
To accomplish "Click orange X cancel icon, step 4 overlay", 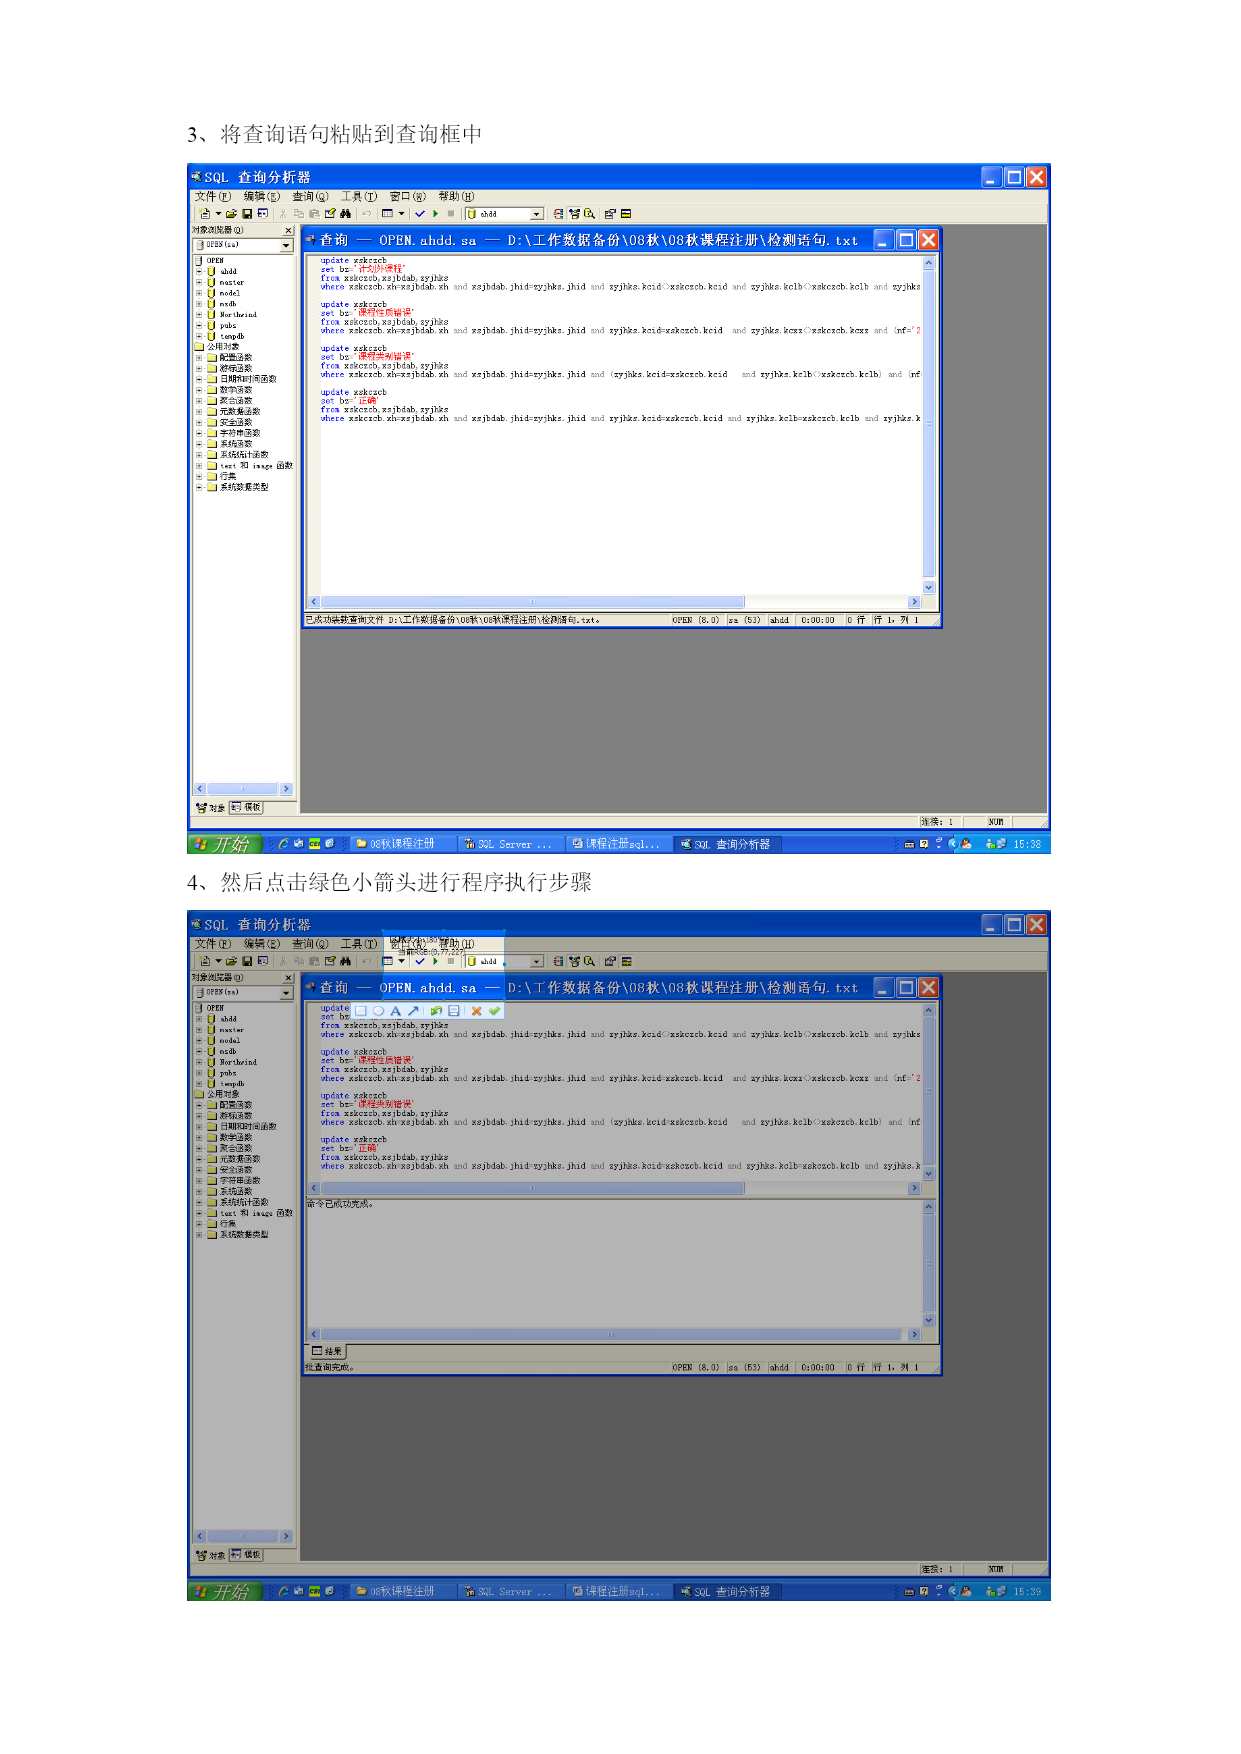I will (x=477, y=1011).
